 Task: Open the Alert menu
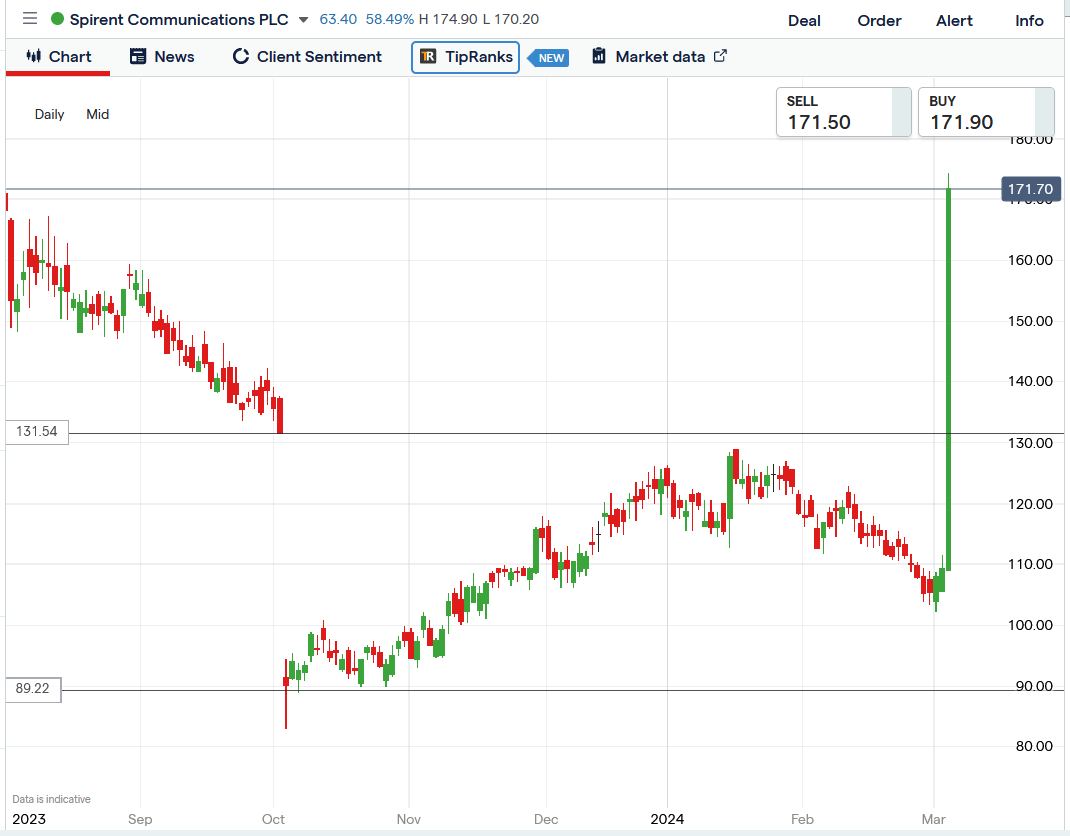[x=954, y=20]
